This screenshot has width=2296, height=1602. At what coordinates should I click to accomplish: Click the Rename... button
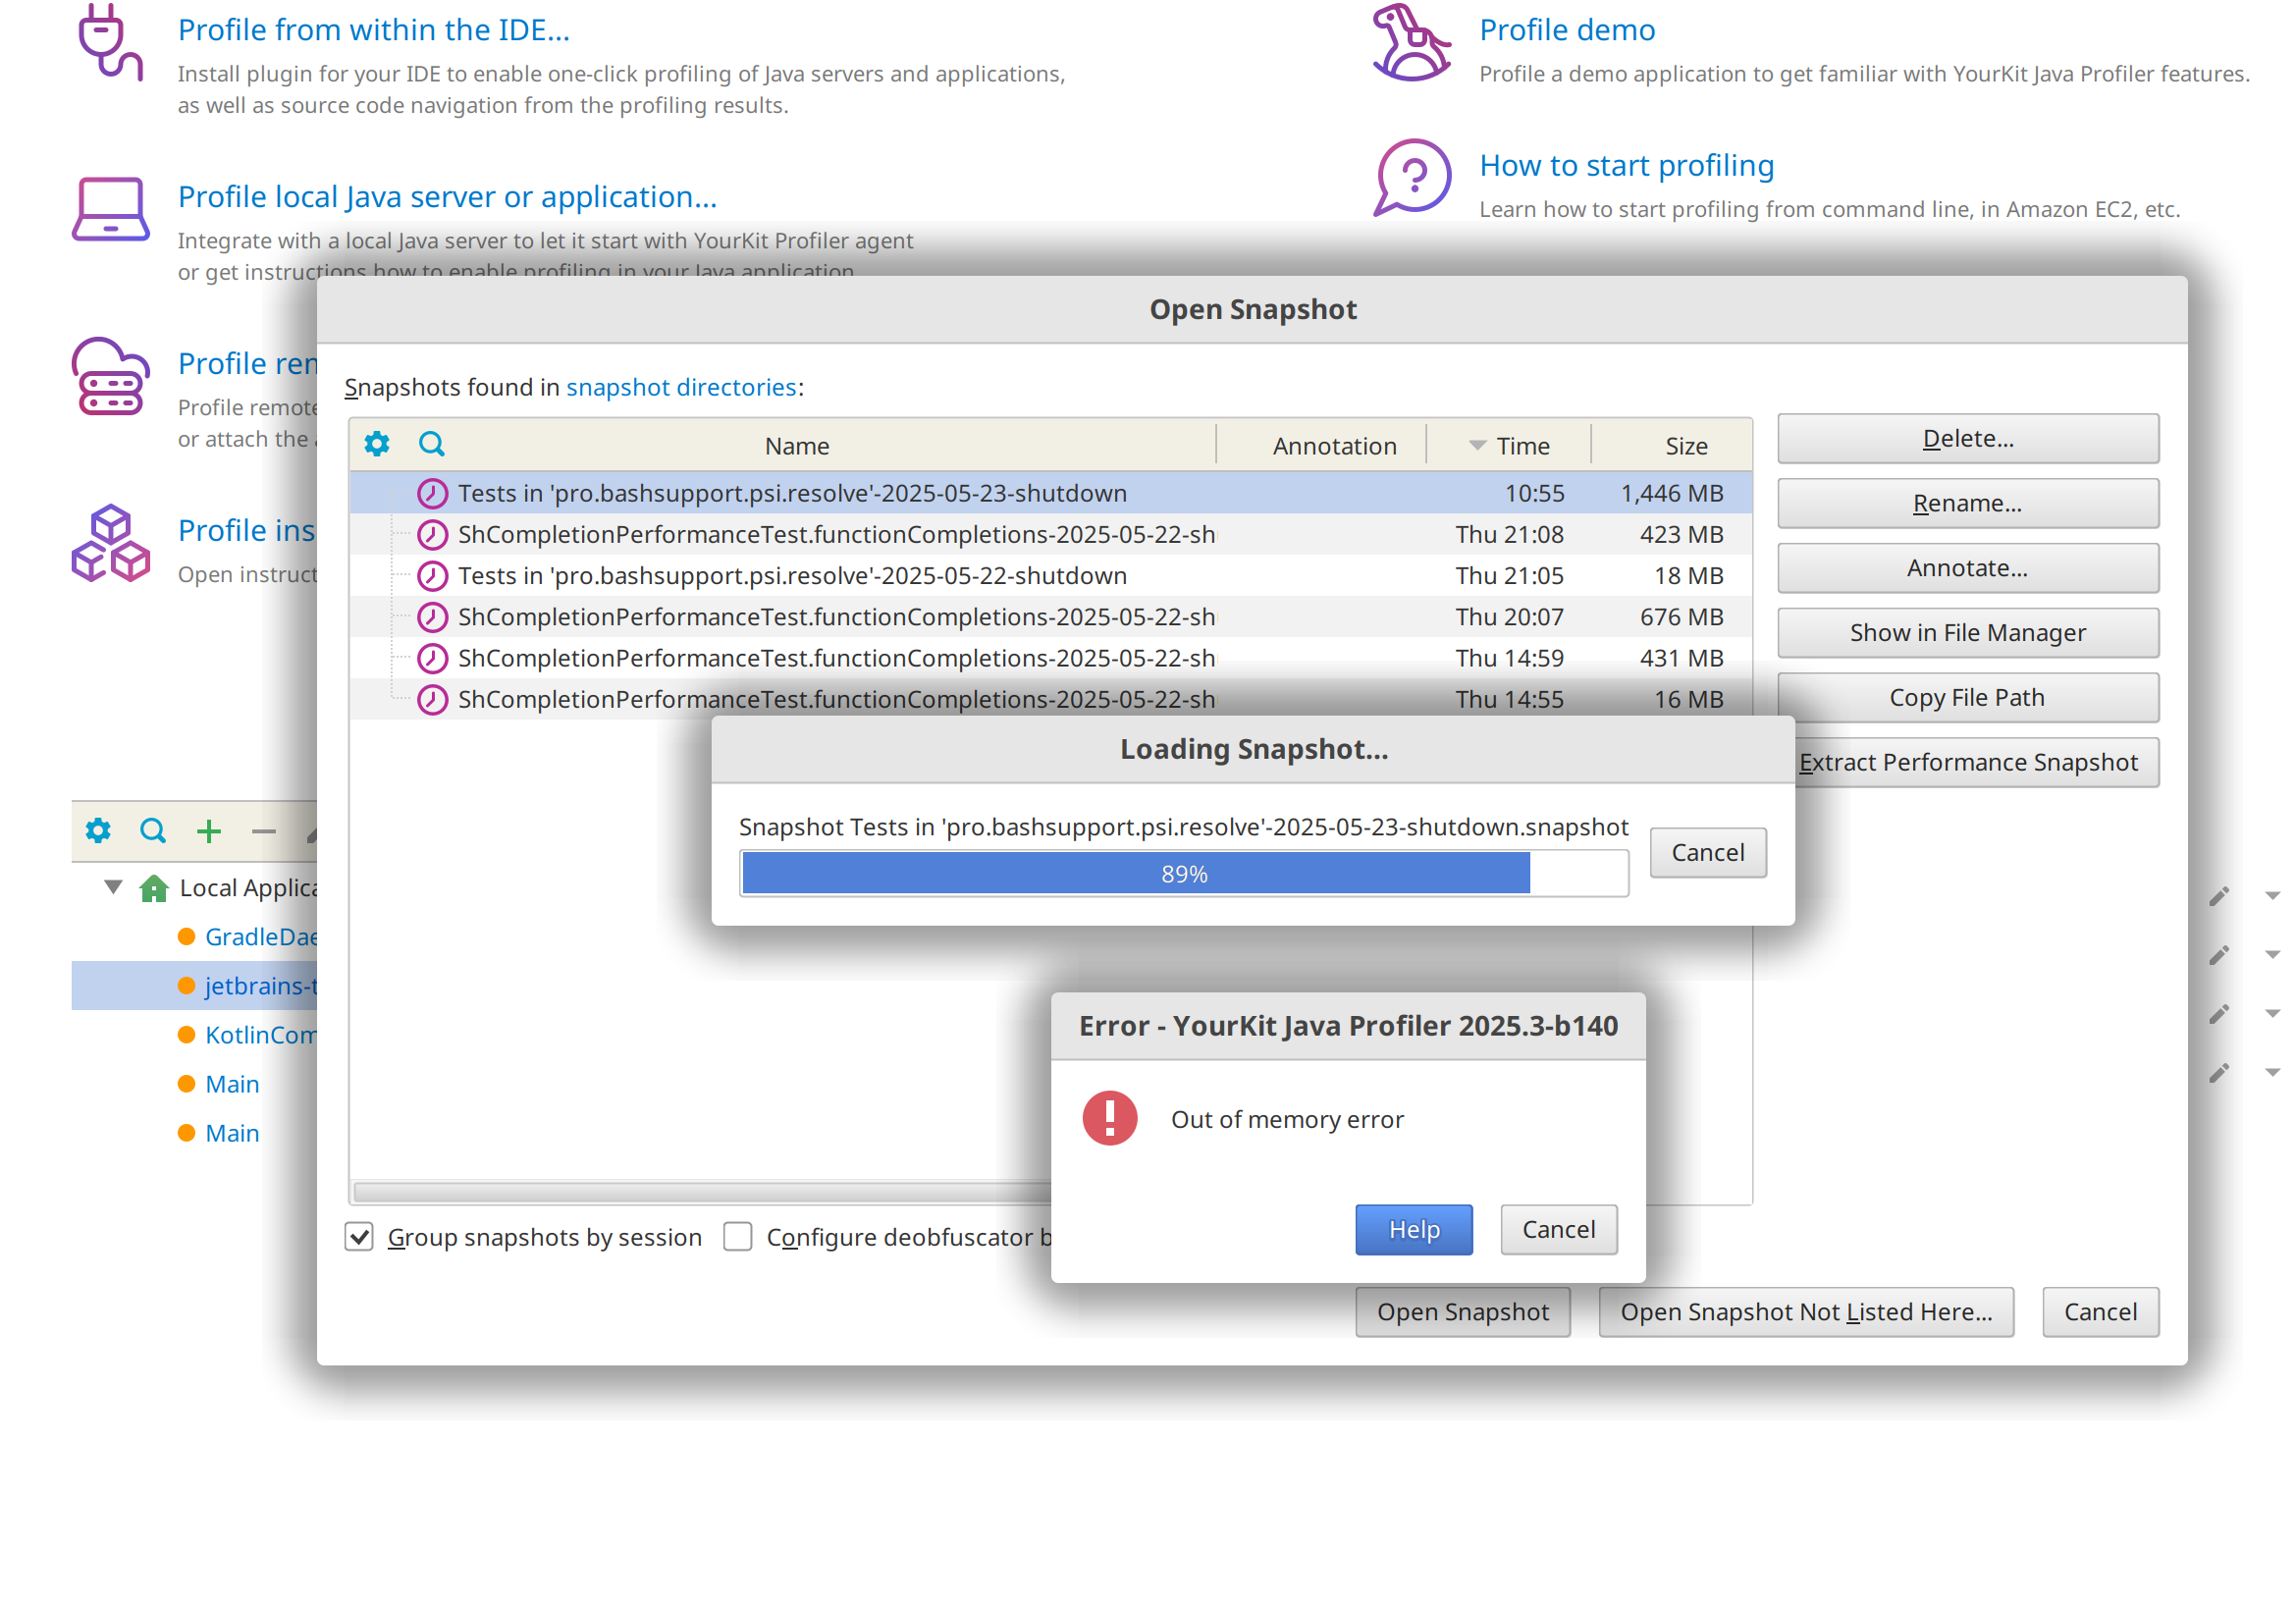tap(1968, 503)
